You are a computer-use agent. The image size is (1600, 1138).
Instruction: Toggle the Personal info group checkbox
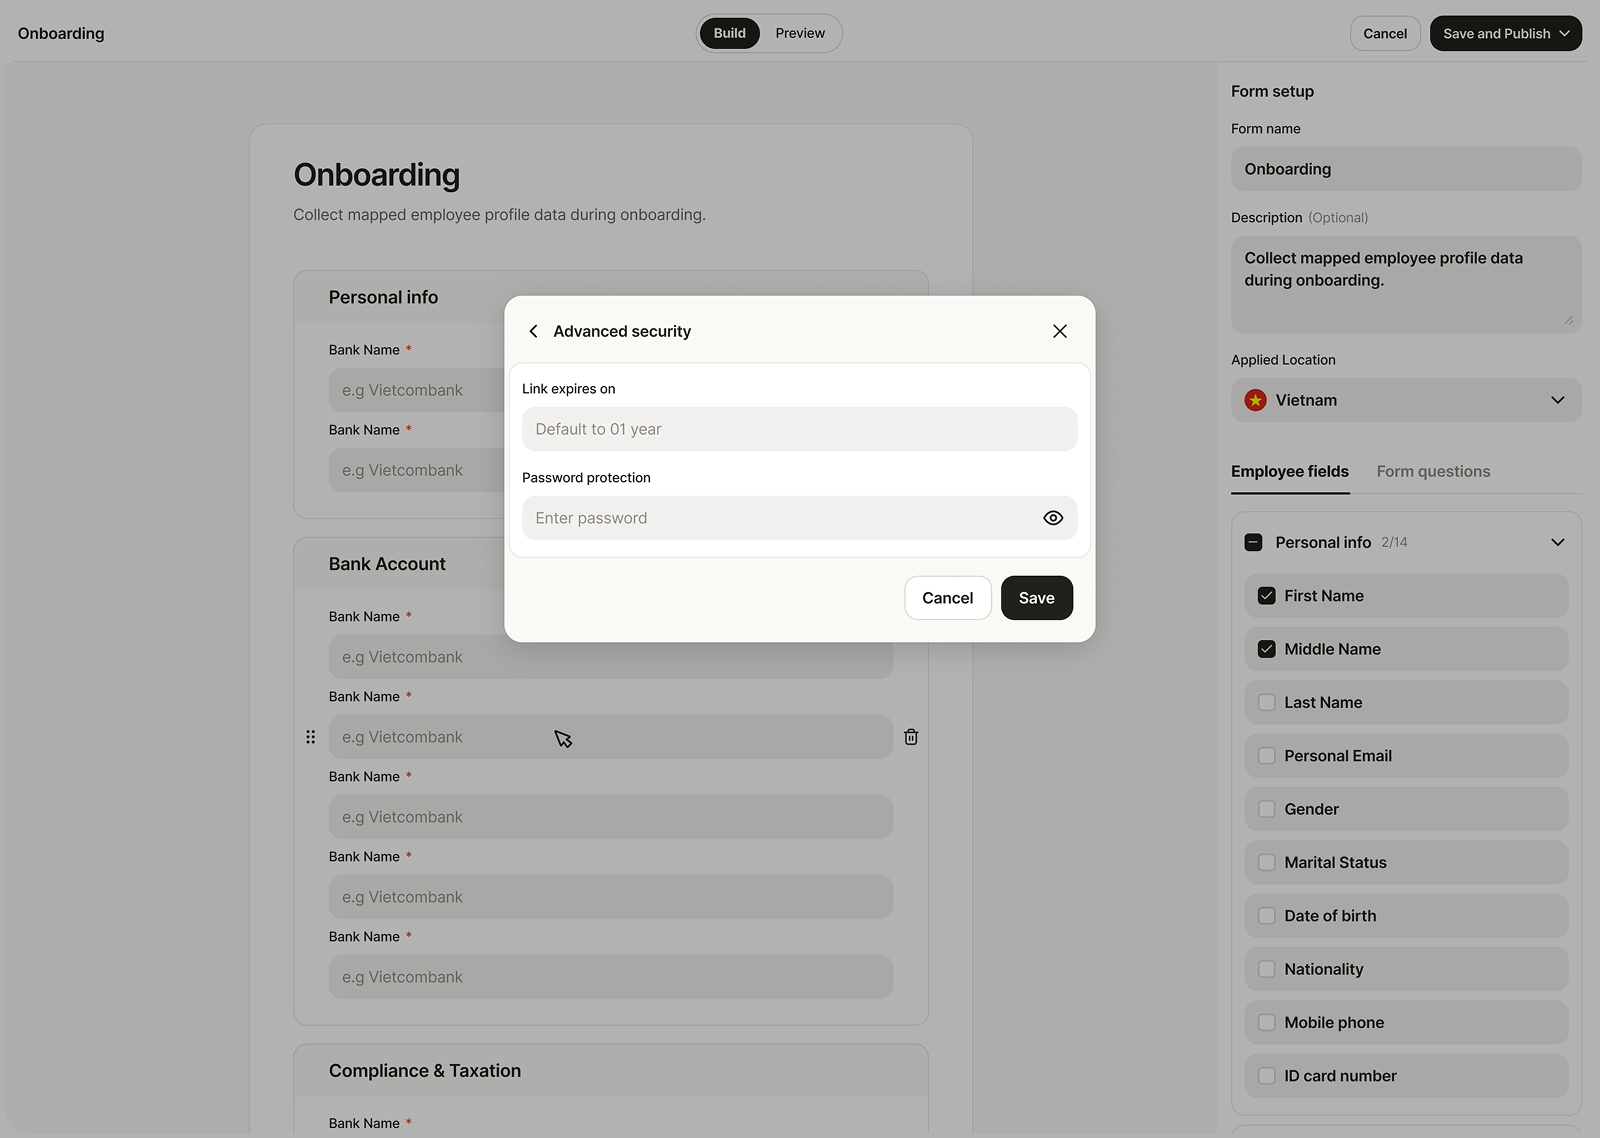click(x=1253, y=542)
